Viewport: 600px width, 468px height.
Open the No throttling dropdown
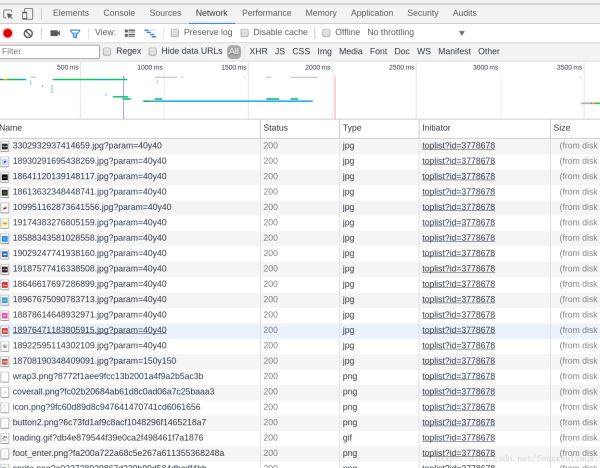[x=416, y=33]
